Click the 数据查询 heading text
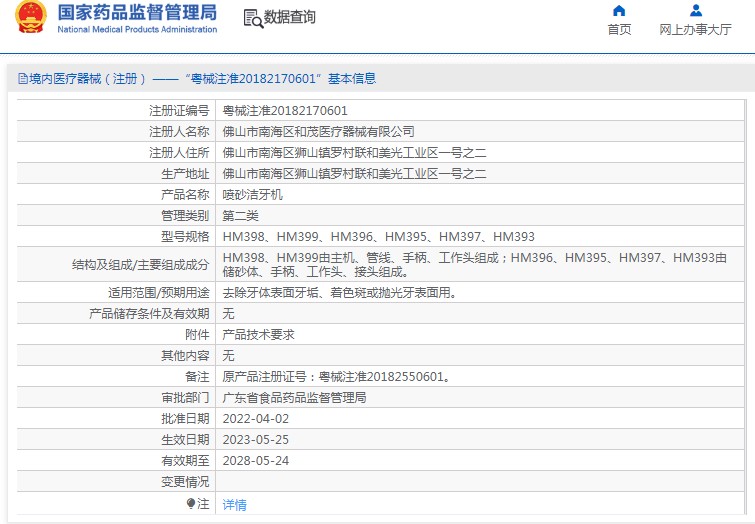The image size is (755, 524). click(290, 18)
